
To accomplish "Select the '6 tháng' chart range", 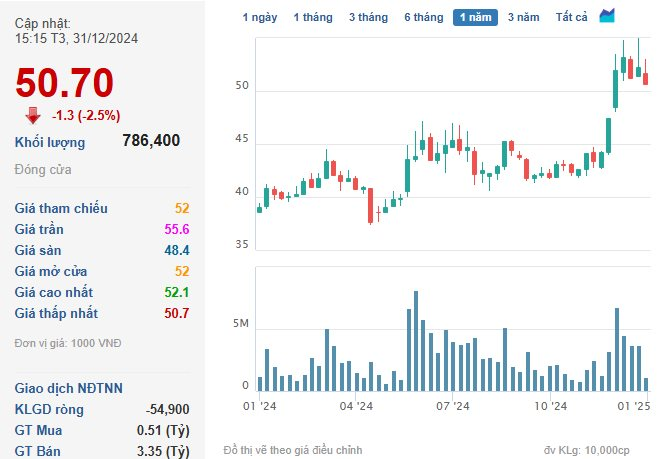I will 424,17.
